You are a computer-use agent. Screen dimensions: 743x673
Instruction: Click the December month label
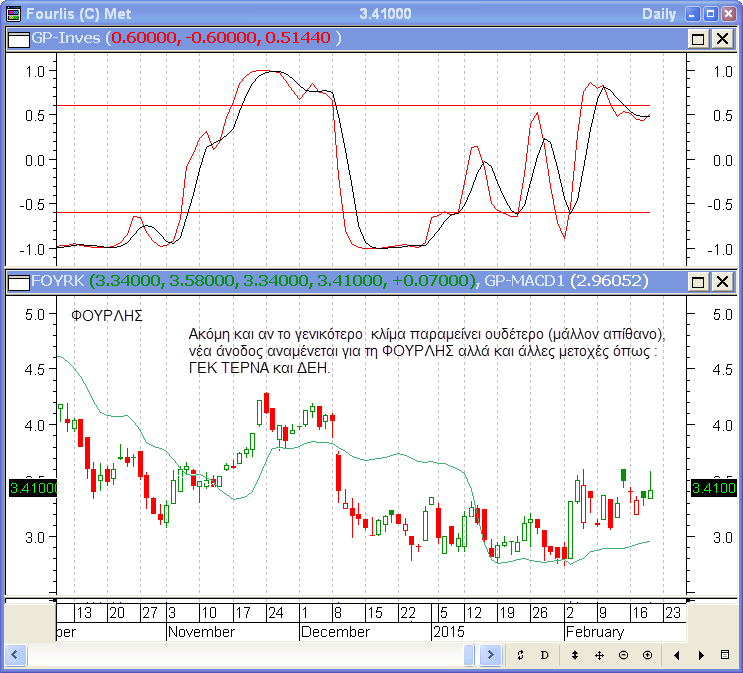(335, 632)
